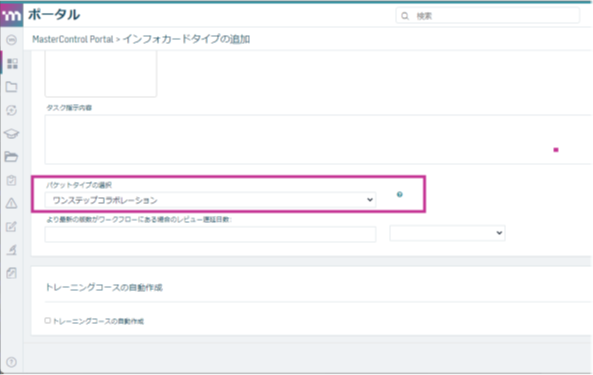This screenshot has height=375, width=593.
Task: Click the トレーニングコースの自動作成 section heading
Action: click(x=104, y=288)
